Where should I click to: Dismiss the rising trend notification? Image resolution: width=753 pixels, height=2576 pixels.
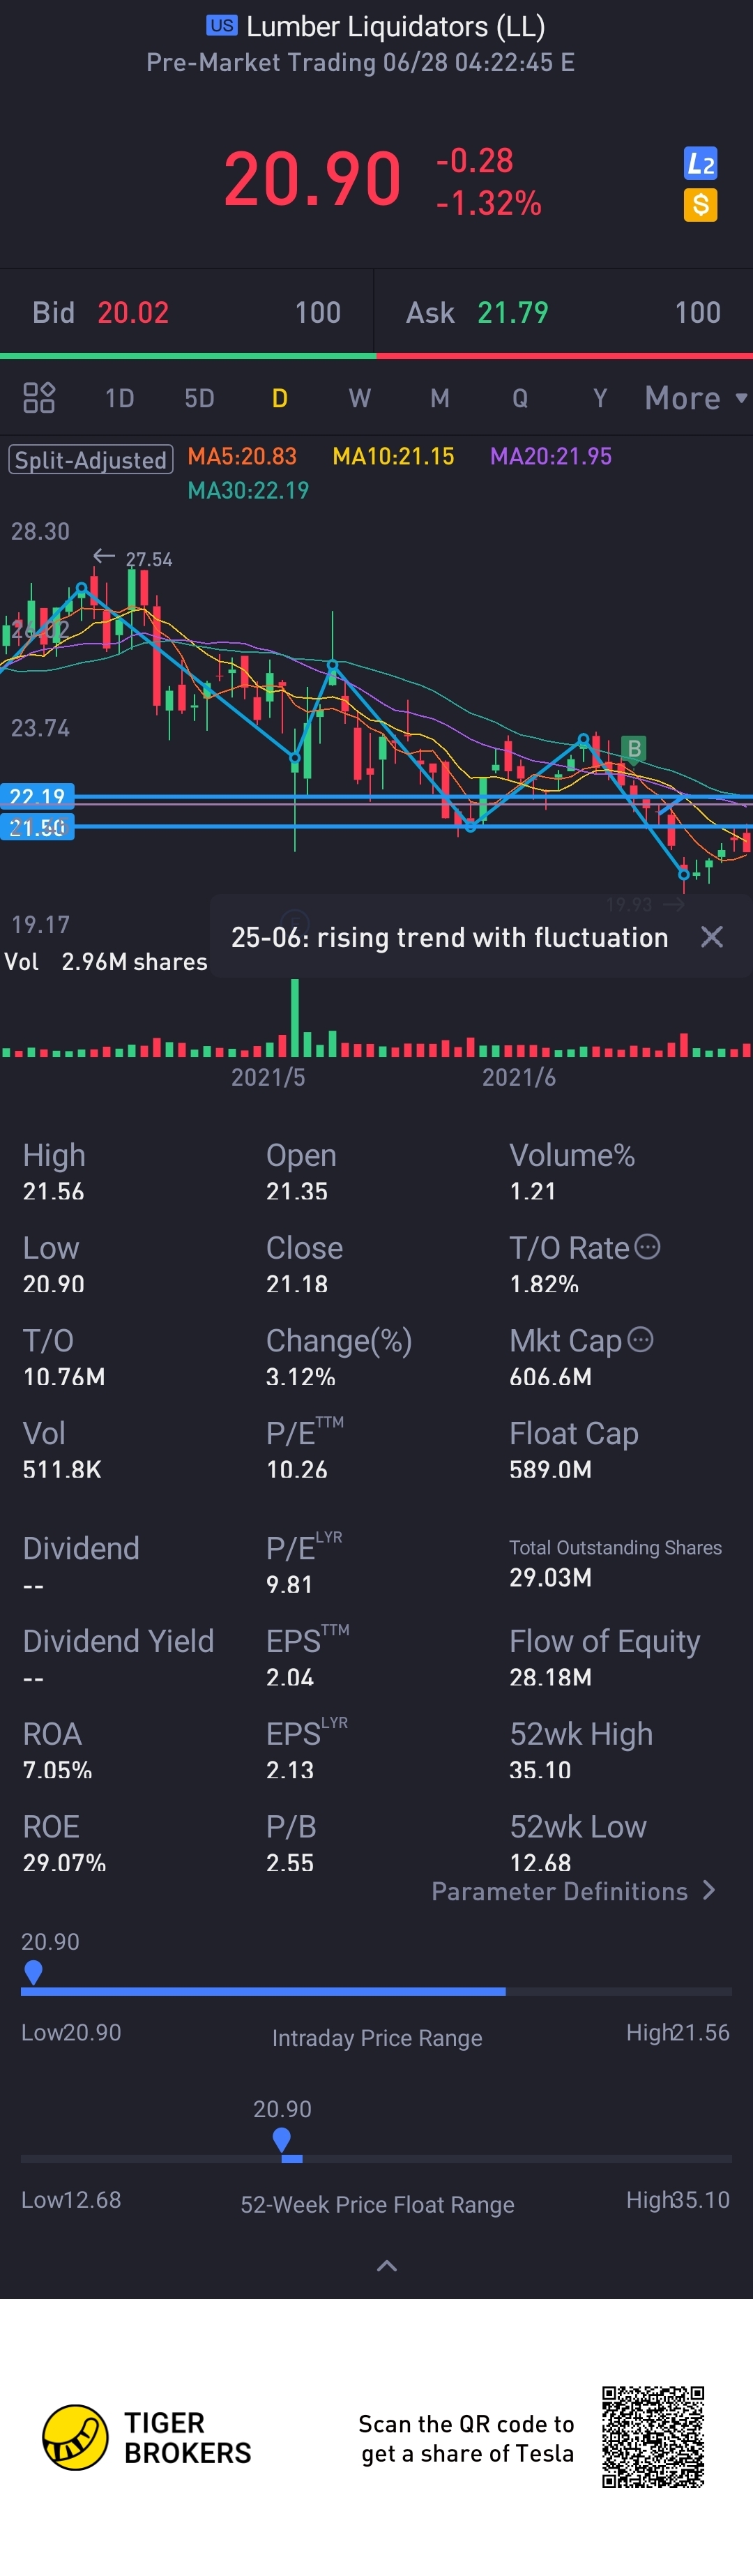(711, 937)
